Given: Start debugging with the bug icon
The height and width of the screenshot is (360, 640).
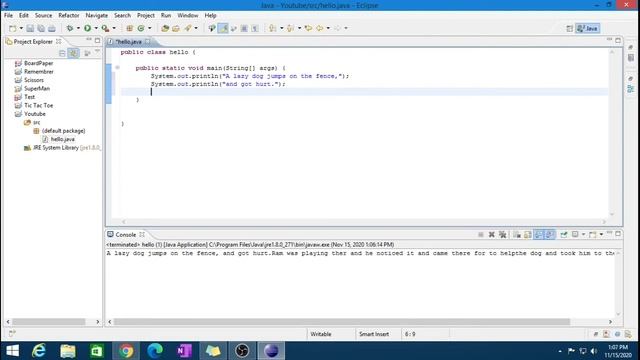Looking at the screenshot, I should pyautogui.click(x=70, y=28).
